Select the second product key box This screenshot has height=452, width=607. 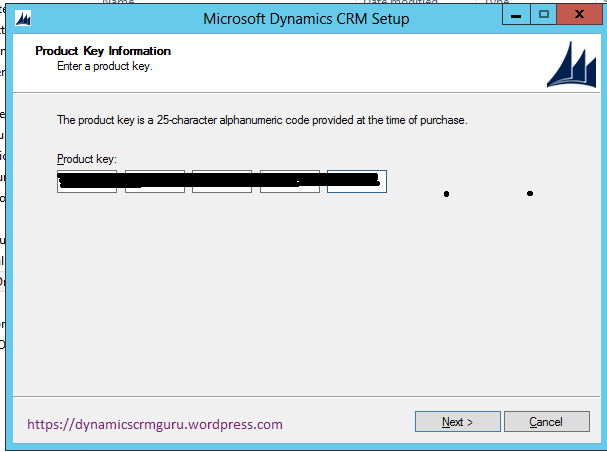click(155, 182)
